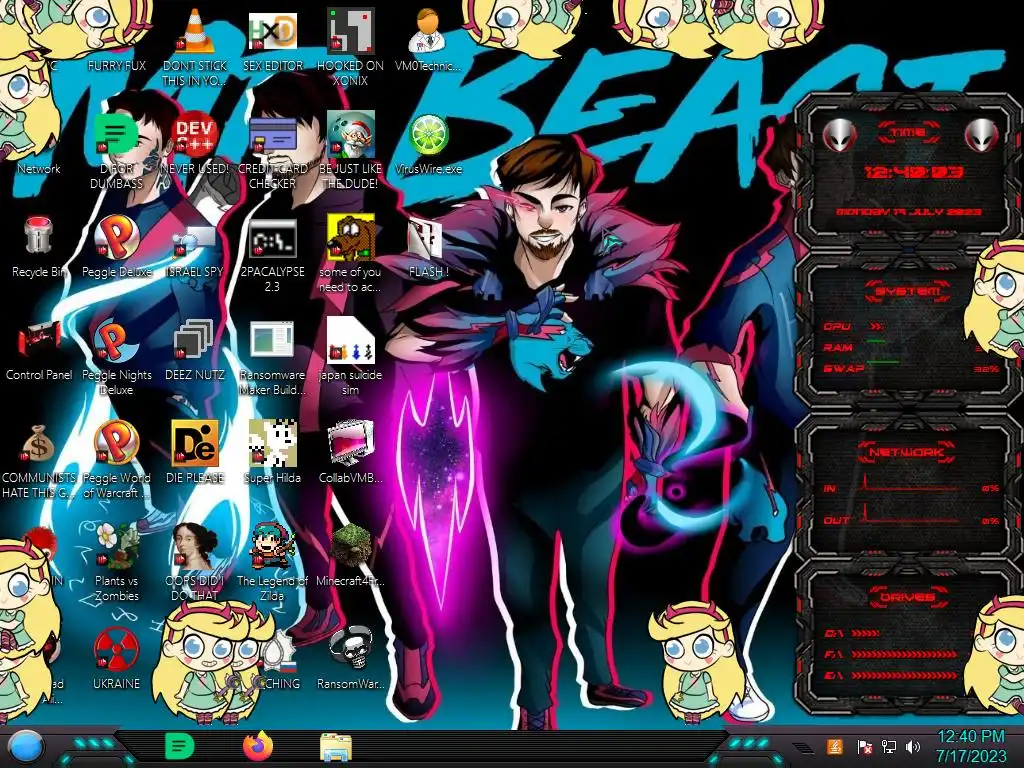
Task: Click the FURRY FUX desktop label
Action: click(x=116, y=65)
